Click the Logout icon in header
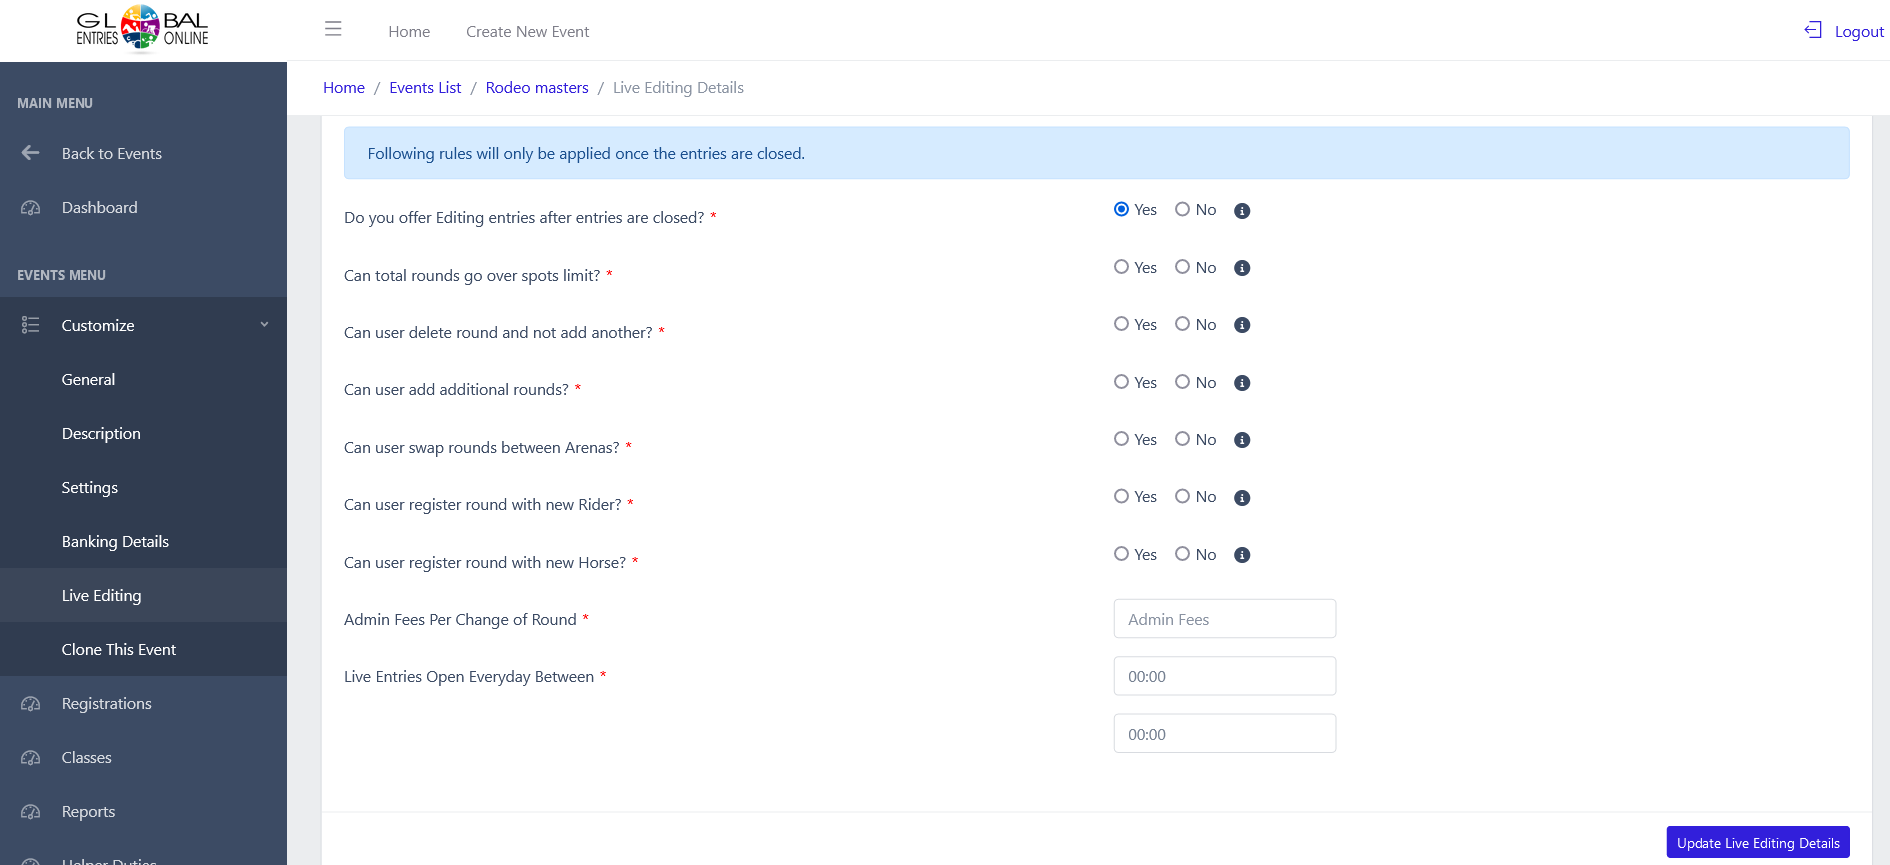This screenshot has width=1890, height=865. [x=1812, y=30]
